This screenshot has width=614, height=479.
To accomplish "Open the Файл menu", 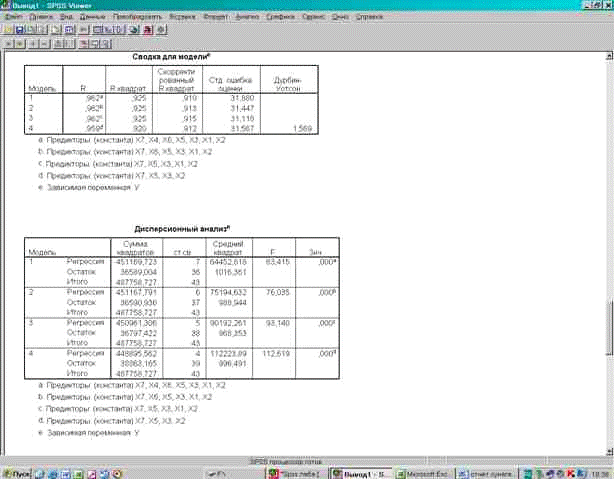I will pos(14,18).
